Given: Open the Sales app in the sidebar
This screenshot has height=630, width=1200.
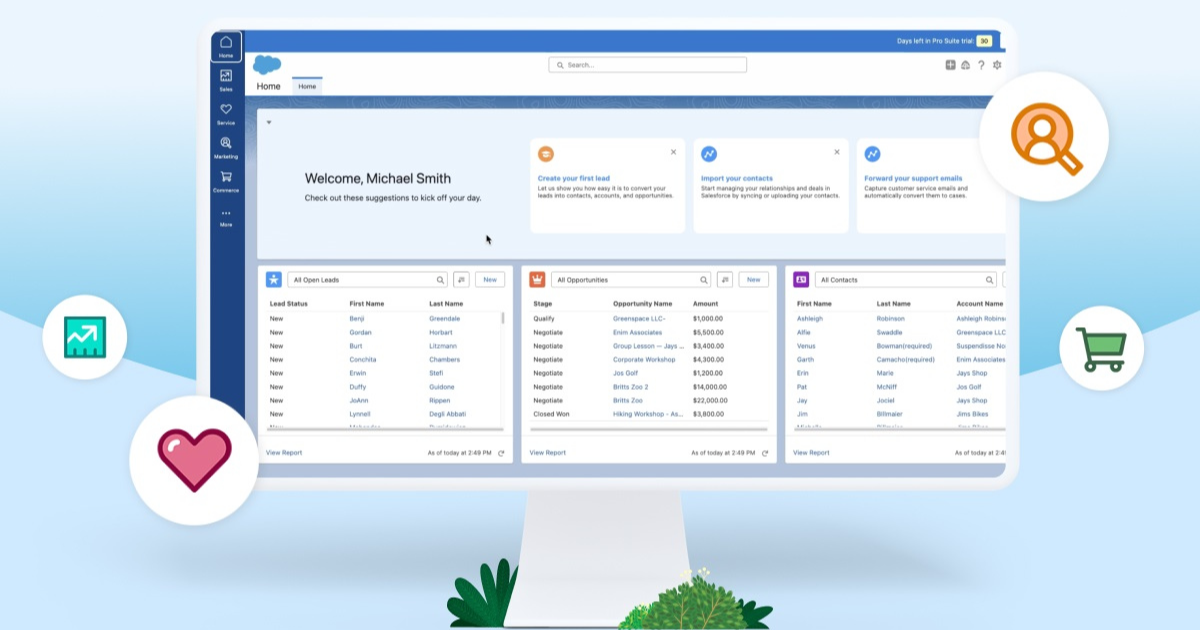Looking at the screenshot, I should coord(226,81).
